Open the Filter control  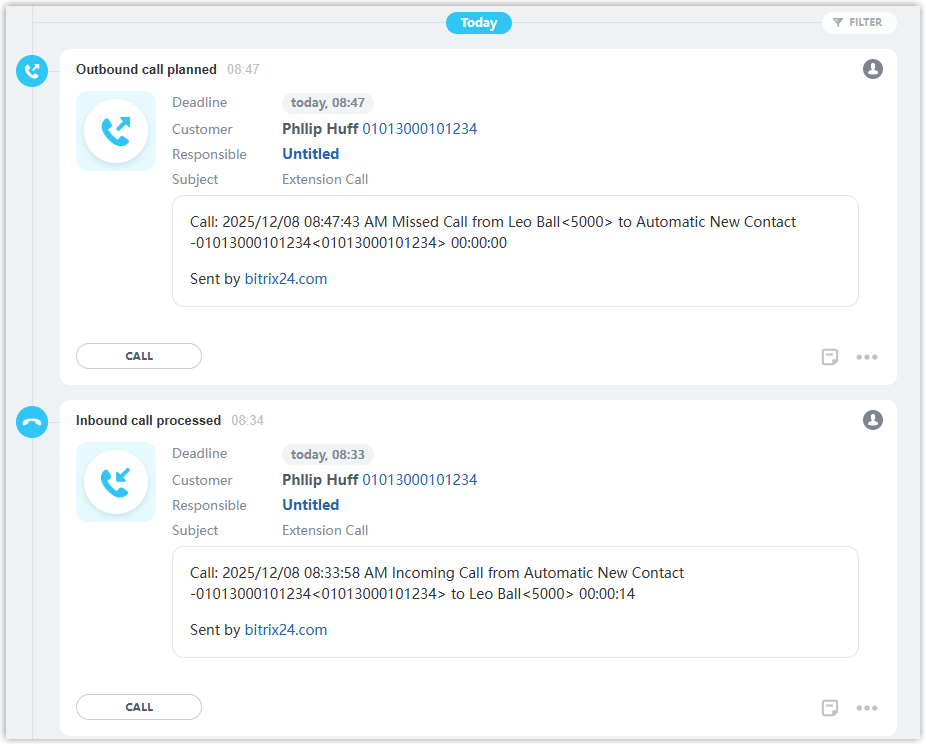pos(858,22)
